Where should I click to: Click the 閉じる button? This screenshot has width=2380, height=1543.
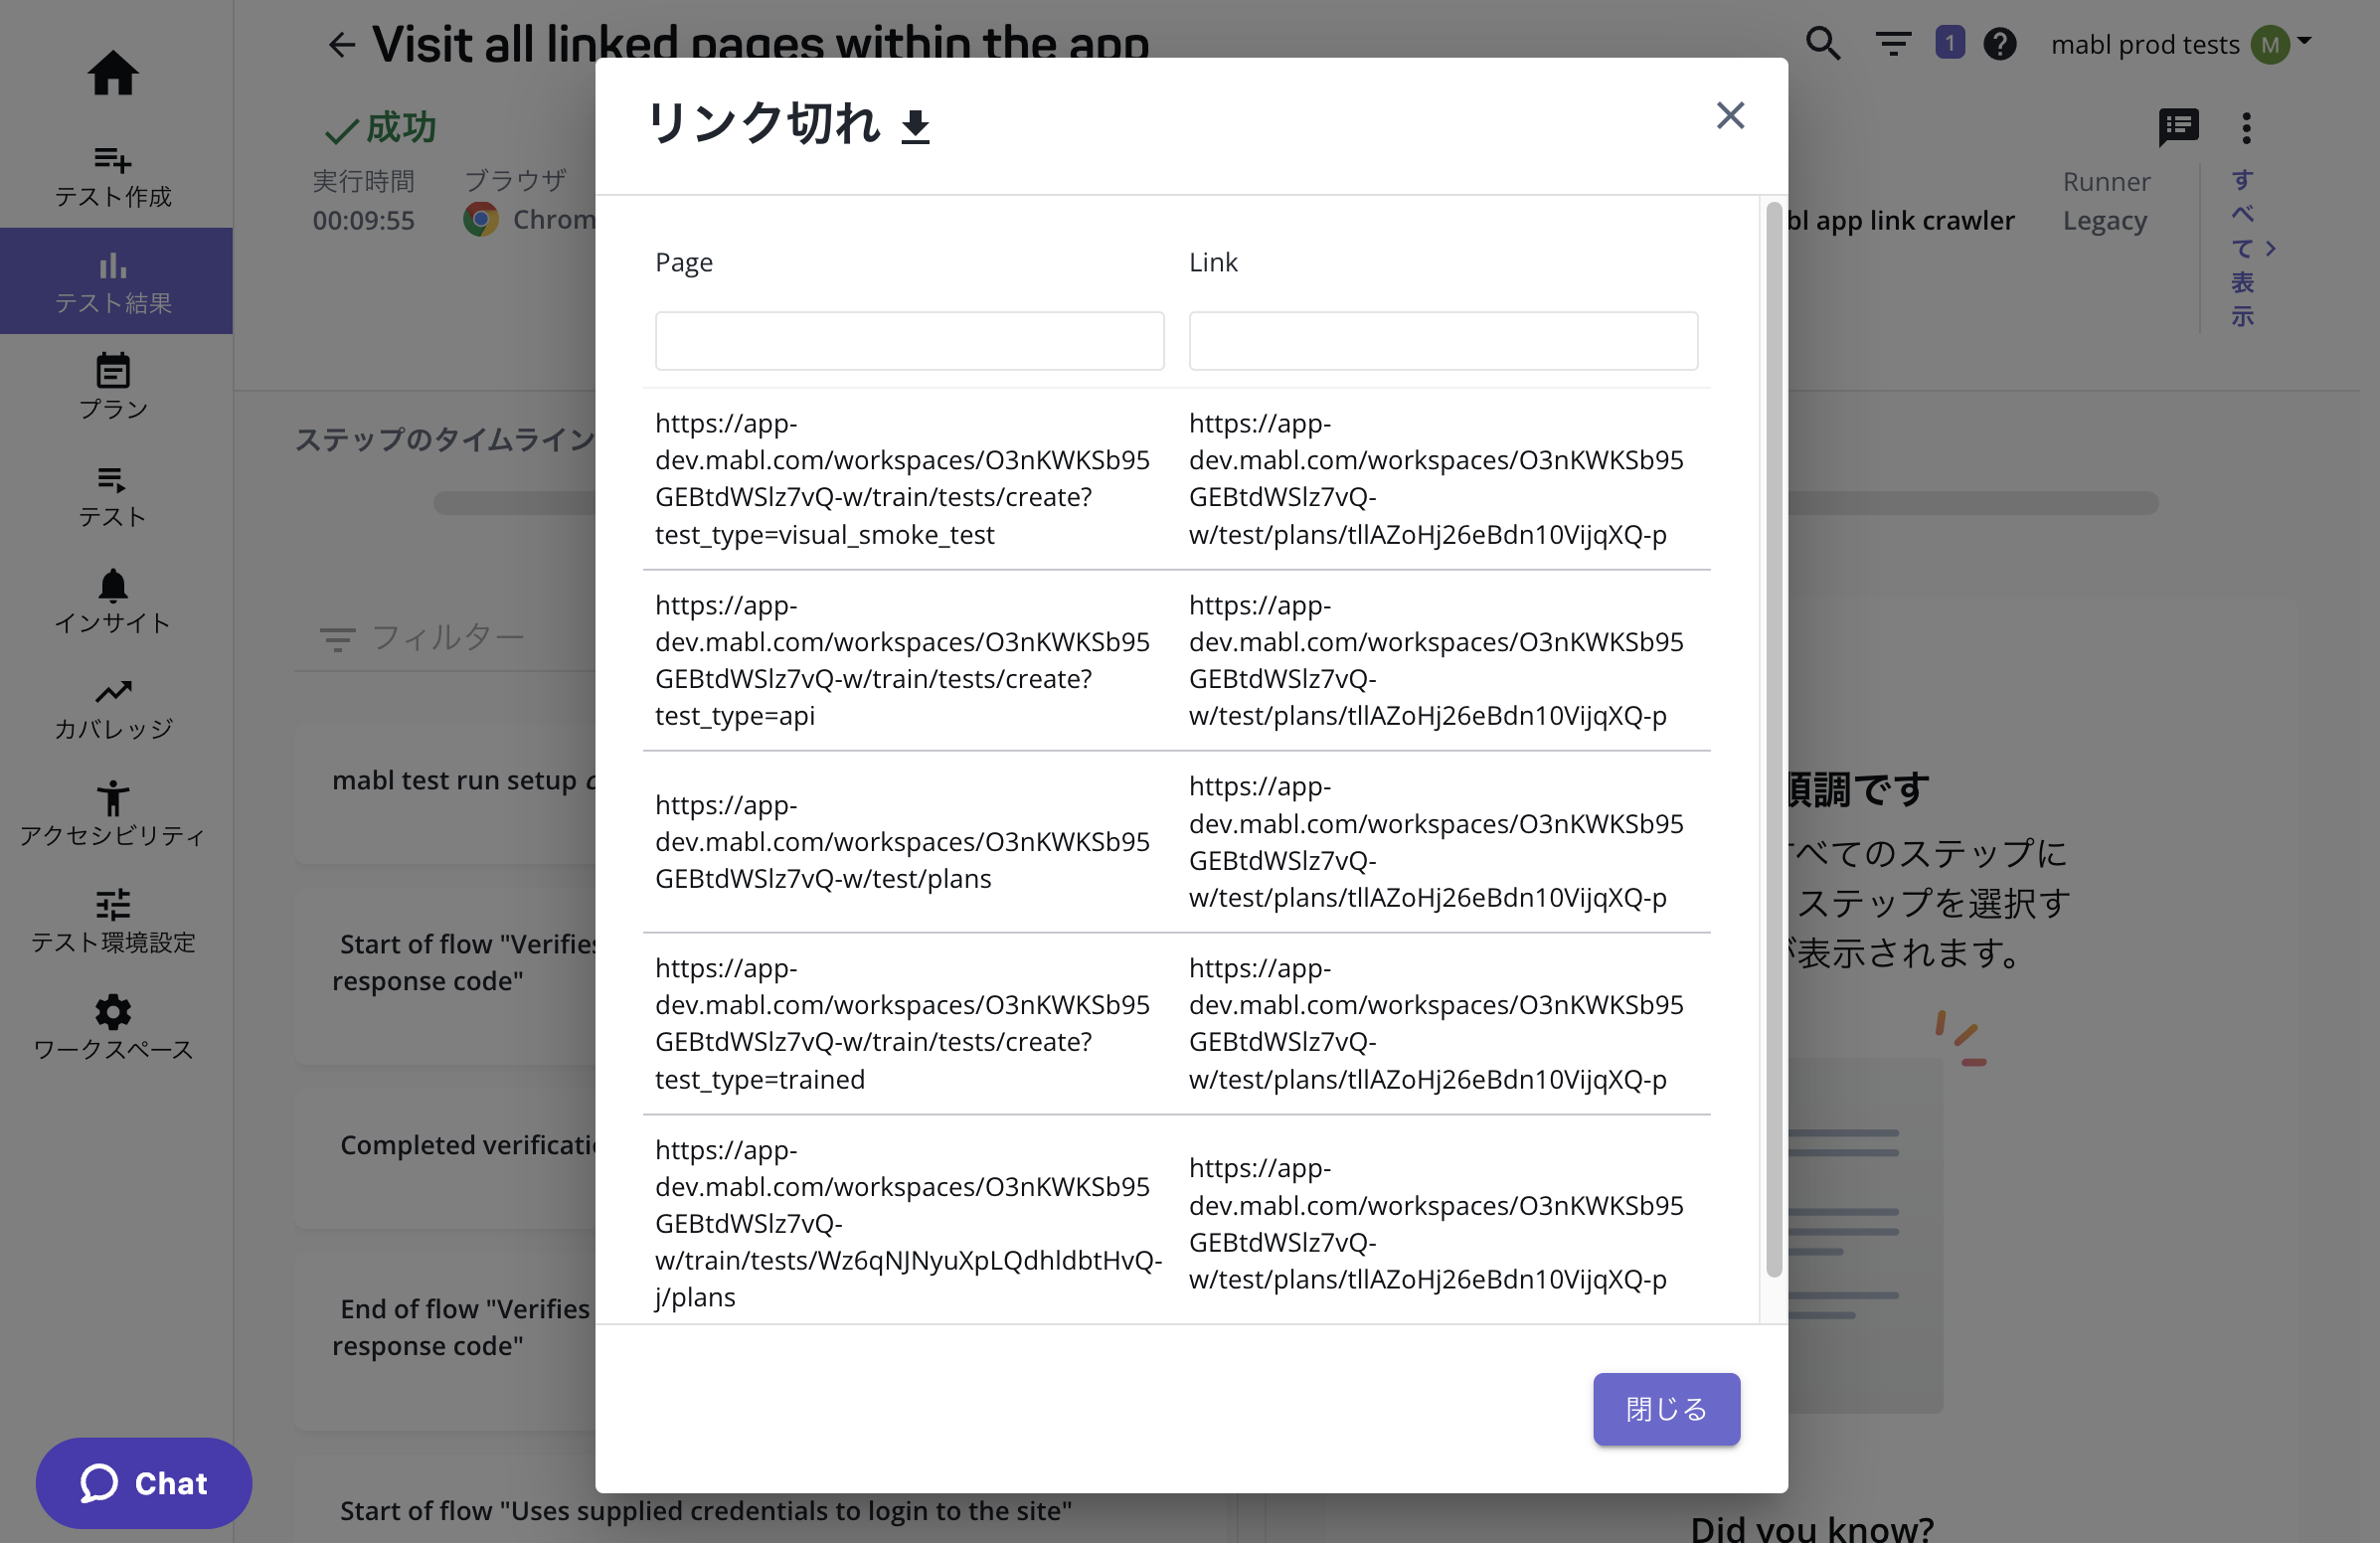tap(1665, 1408)
